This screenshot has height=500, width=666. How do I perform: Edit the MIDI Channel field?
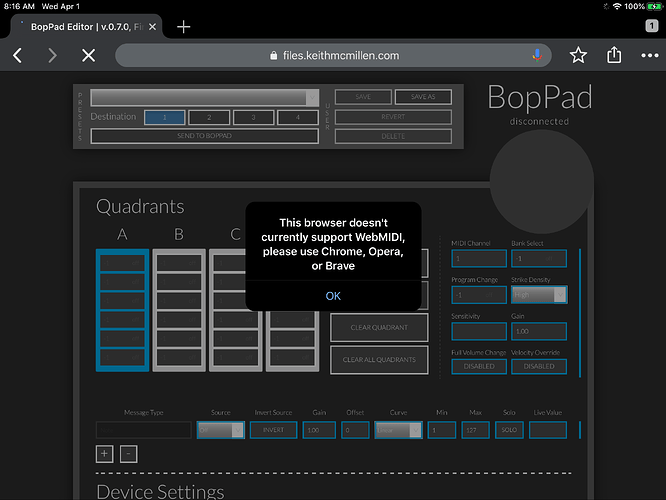pyautogui.click(x=479, y=259)
